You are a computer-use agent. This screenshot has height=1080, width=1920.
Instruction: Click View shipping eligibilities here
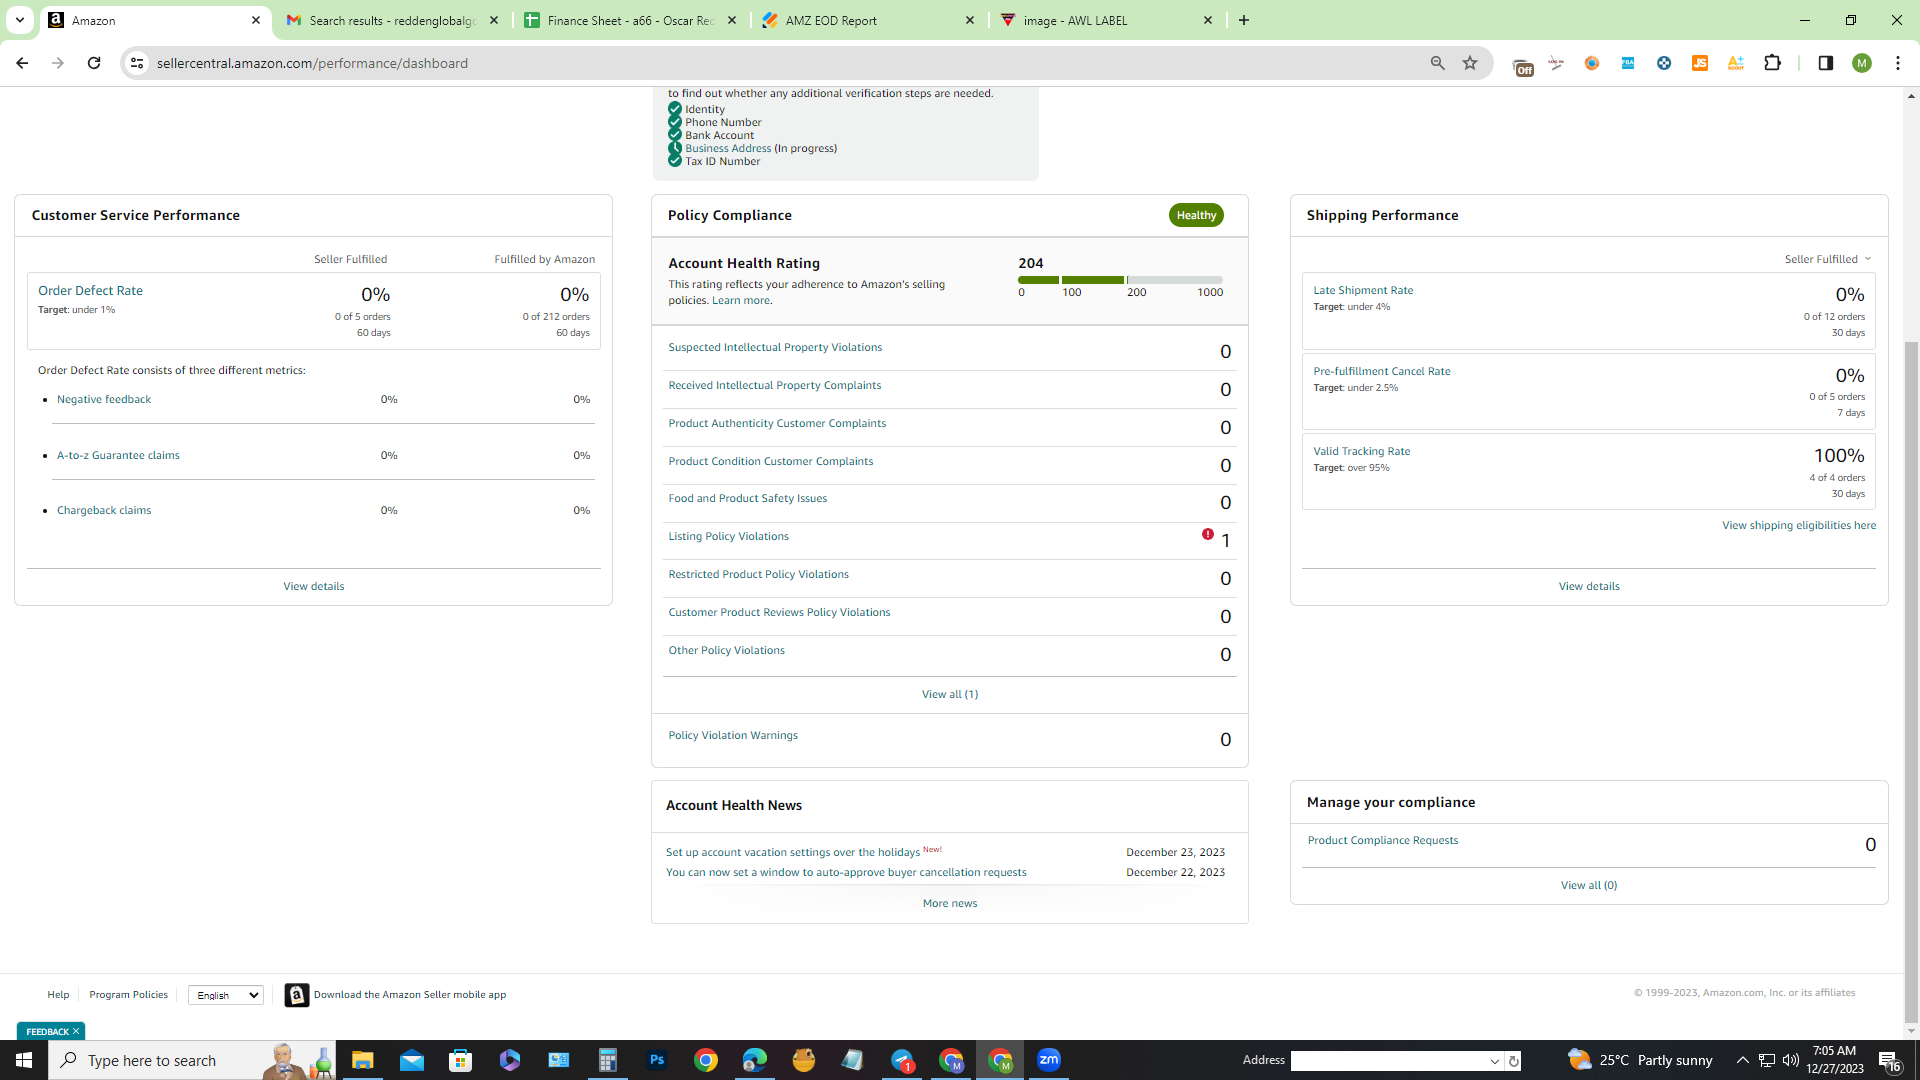[1798, 525]
